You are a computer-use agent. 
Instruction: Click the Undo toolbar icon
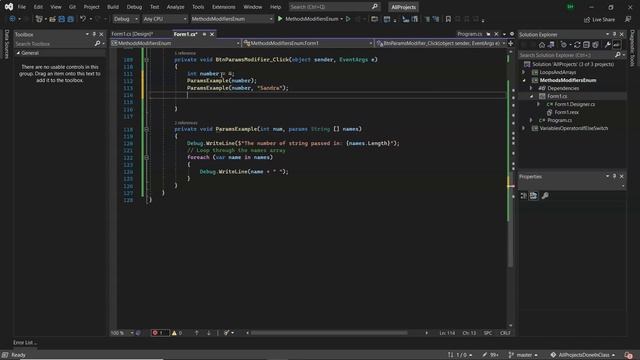83,19
